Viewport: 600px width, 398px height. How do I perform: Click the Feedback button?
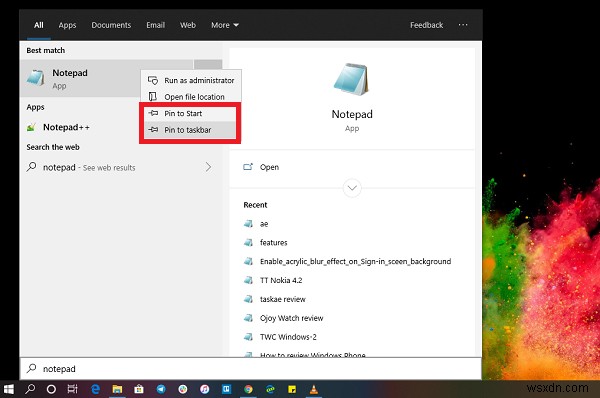point(426,25)
